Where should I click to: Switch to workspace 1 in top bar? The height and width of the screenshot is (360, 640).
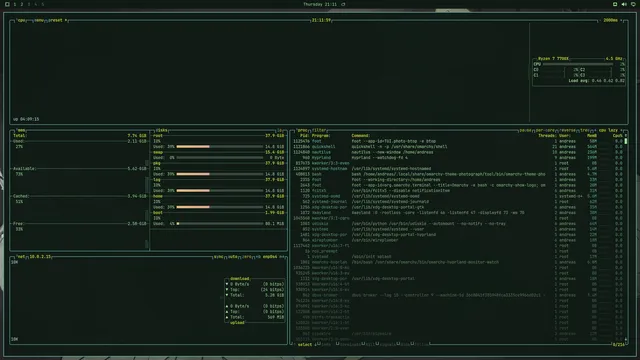[15, 4]
